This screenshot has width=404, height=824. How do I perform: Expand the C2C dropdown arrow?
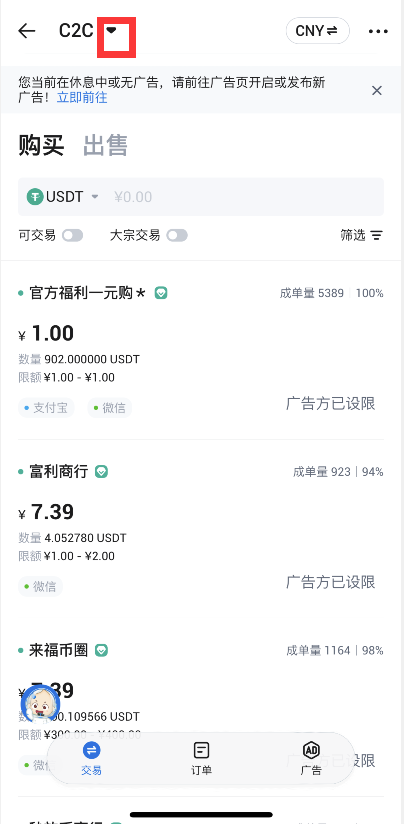111,31
